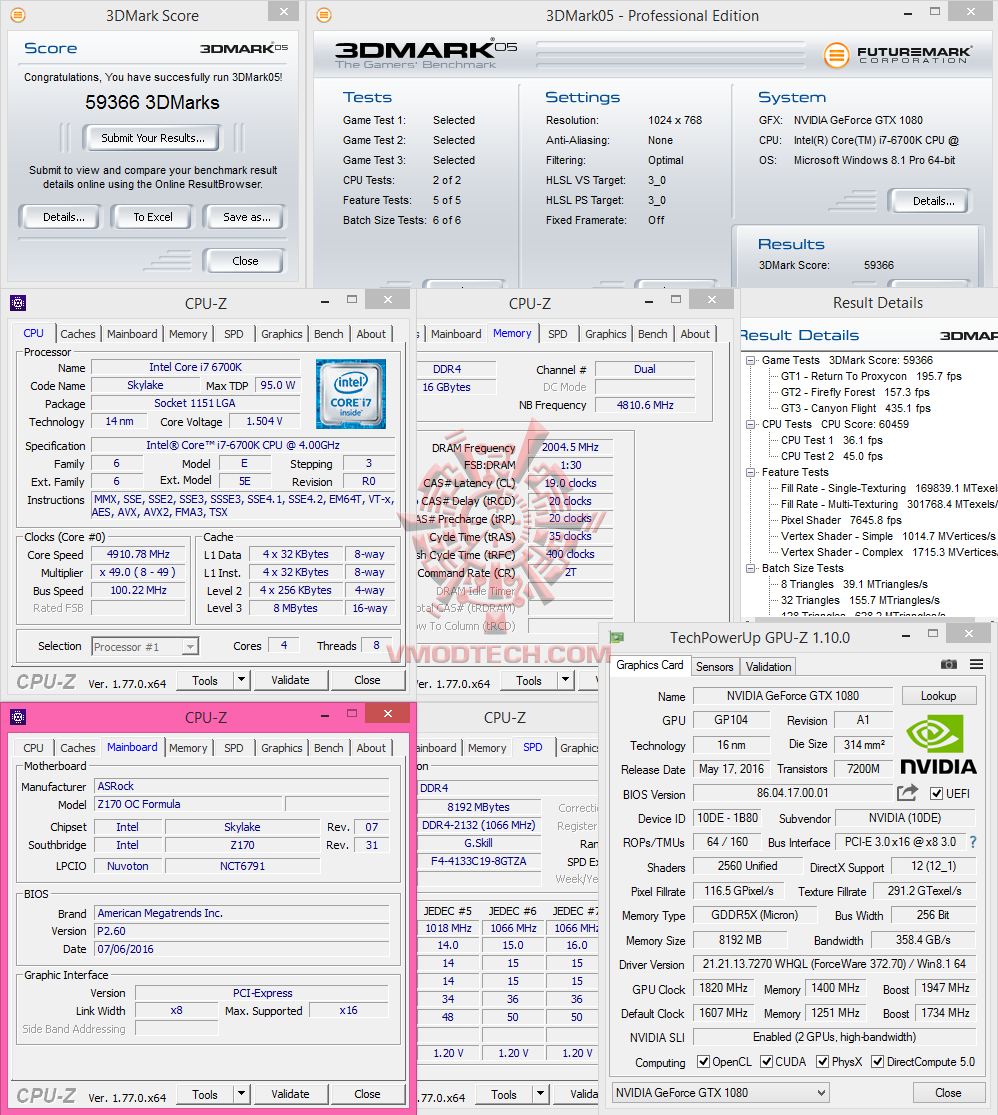
Task: Click the GPU-Z screenshot camera icon
Action: click(x=948, y=664)
